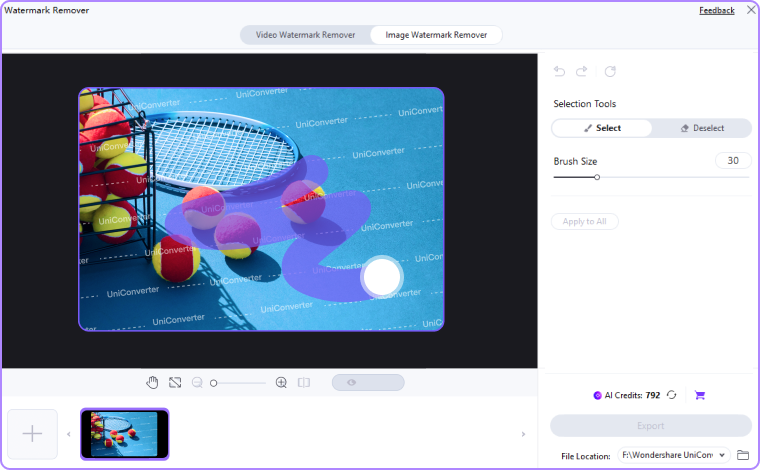Toggle the eye preview button
760x470 pixels.
coord(368,382)
